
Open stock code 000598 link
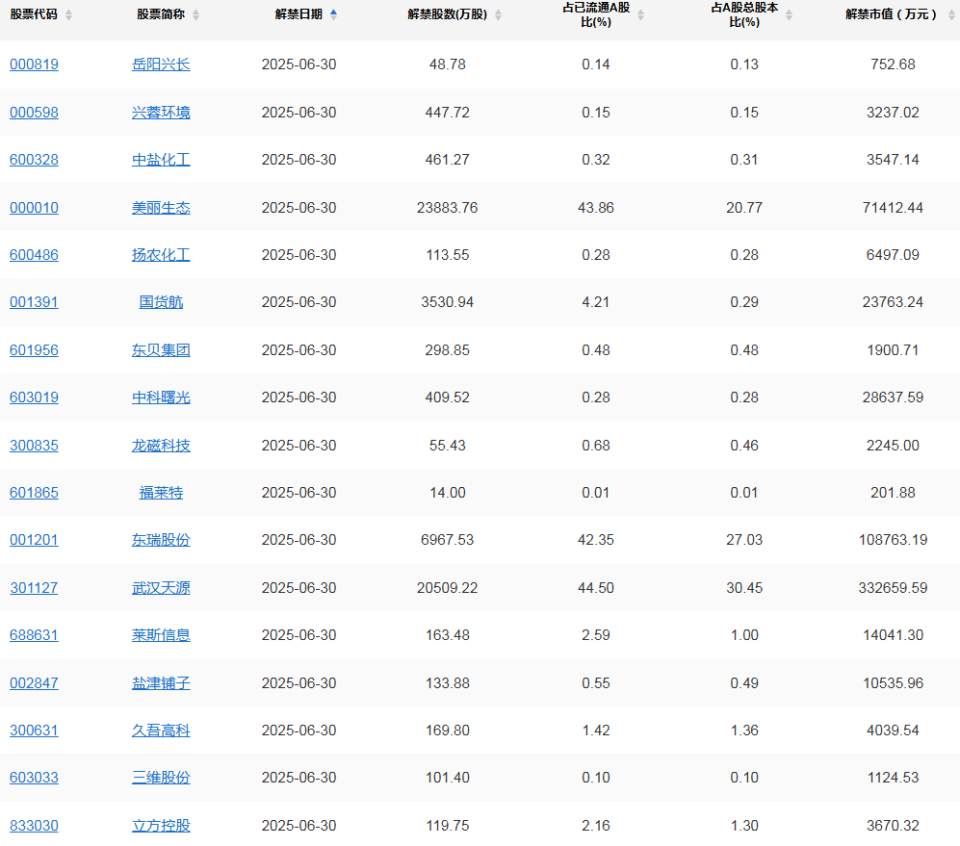[34, 113]
